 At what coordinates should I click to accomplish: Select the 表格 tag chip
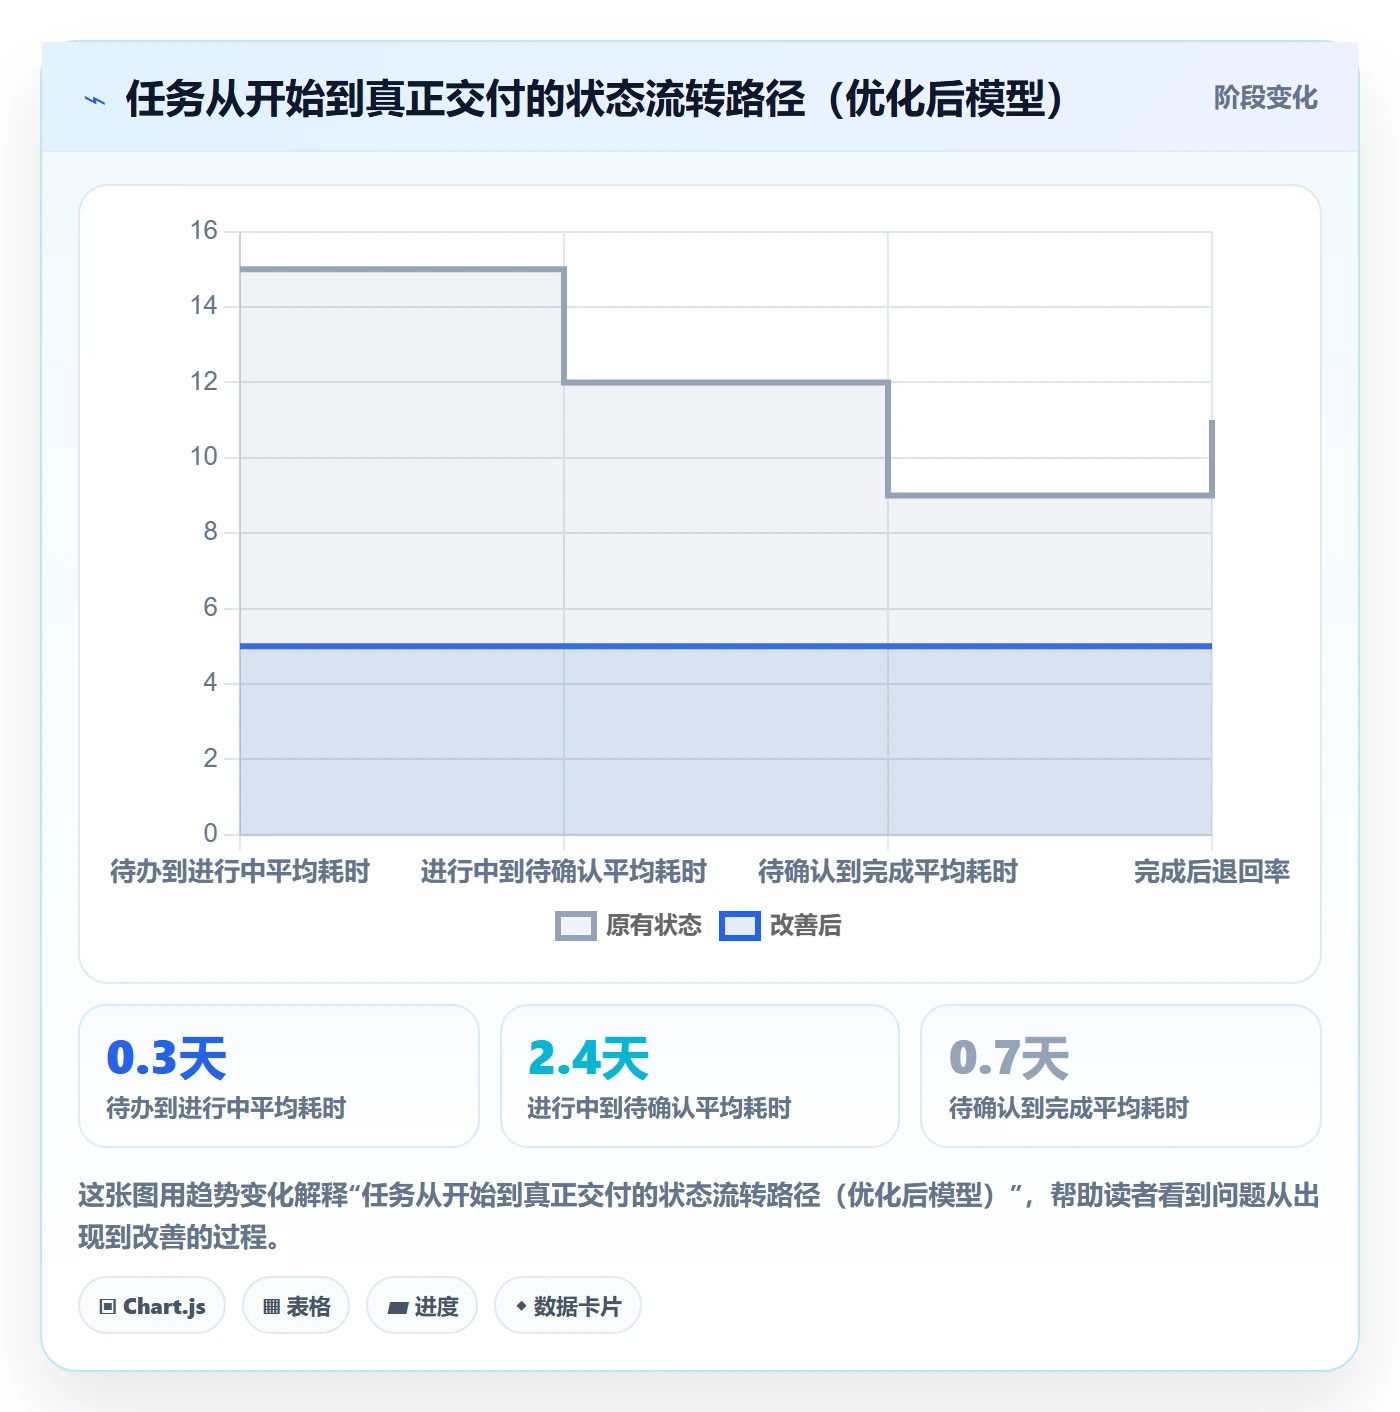click(x=296, y=1306)
